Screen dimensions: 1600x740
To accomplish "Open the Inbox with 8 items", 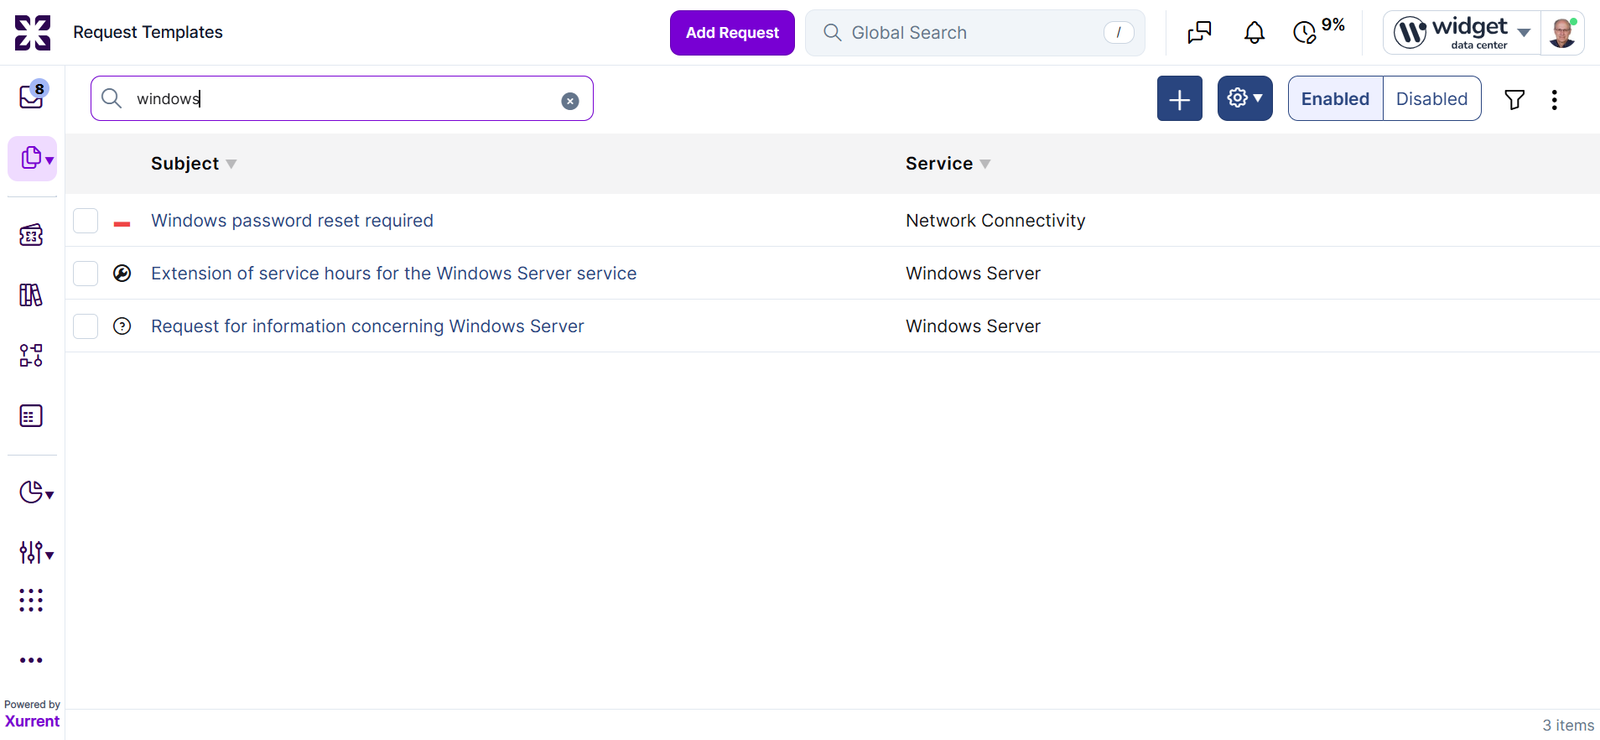I will [32, 95].
